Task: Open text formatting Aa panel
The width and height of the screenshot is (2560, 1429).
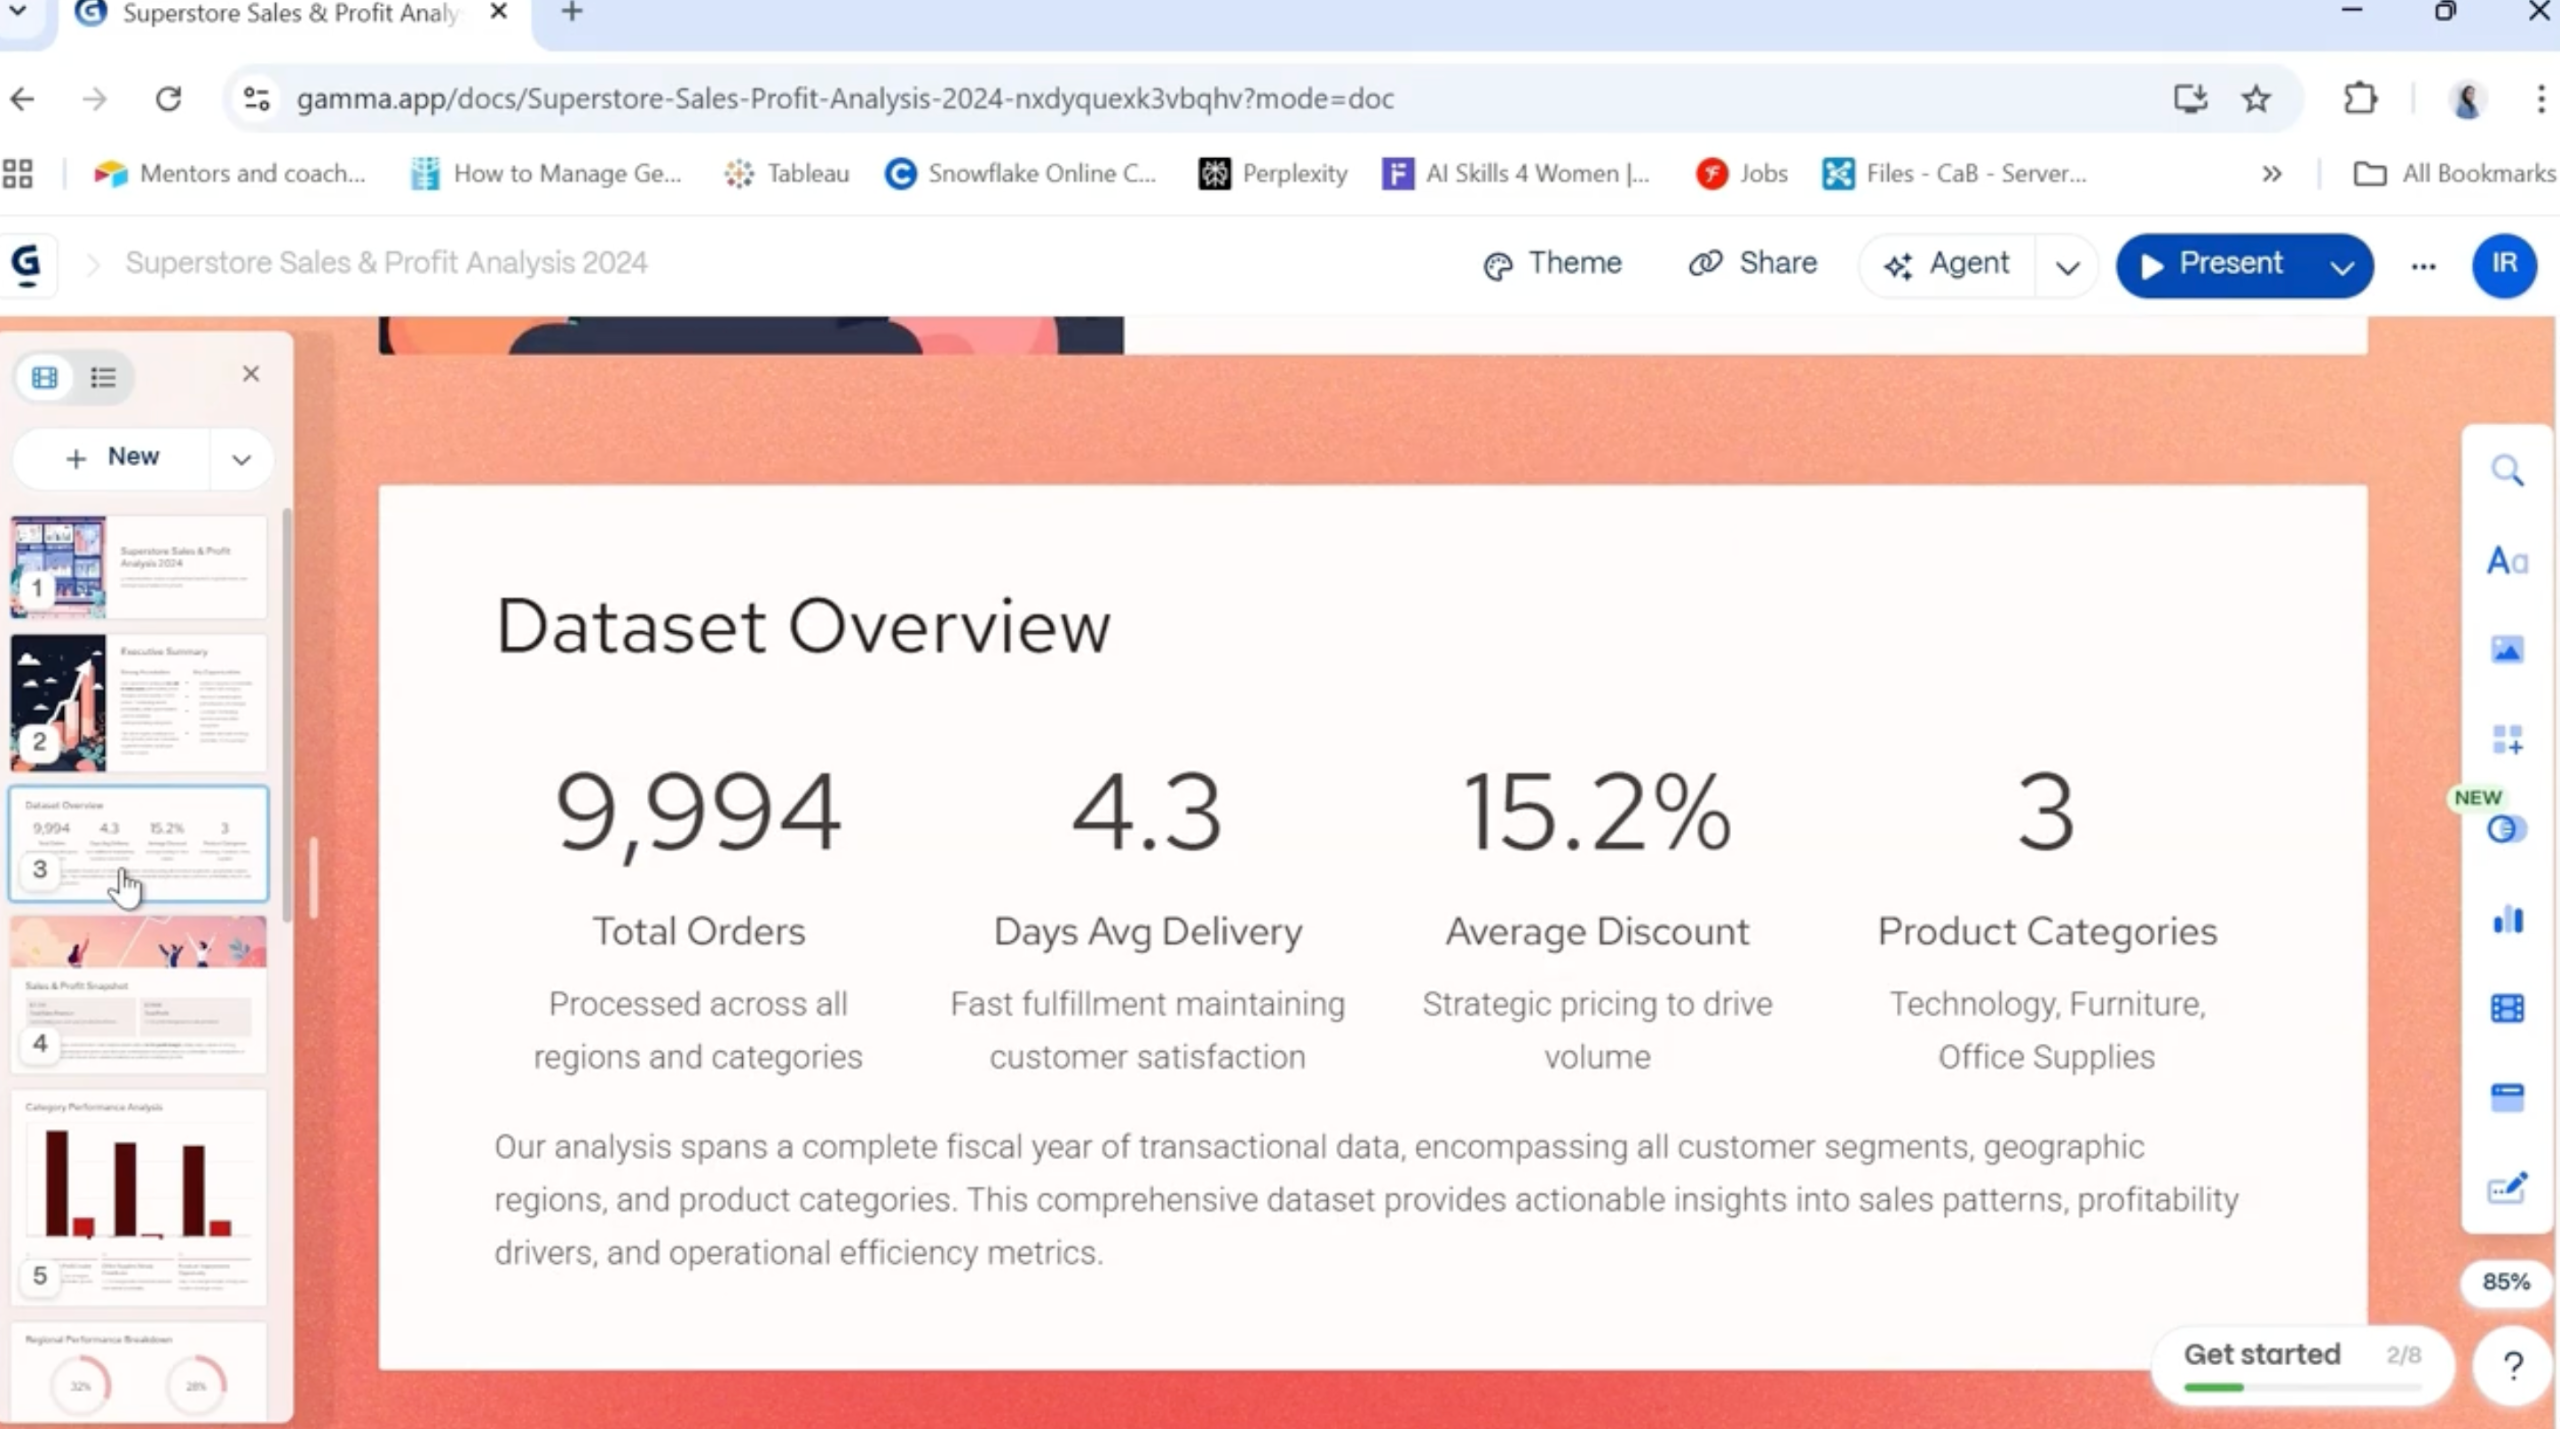Action: 2507,561
